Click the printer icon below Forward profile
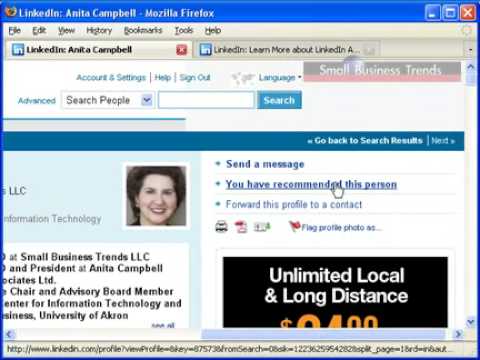The width and height of the screenshot is (480, 360). 221,227
